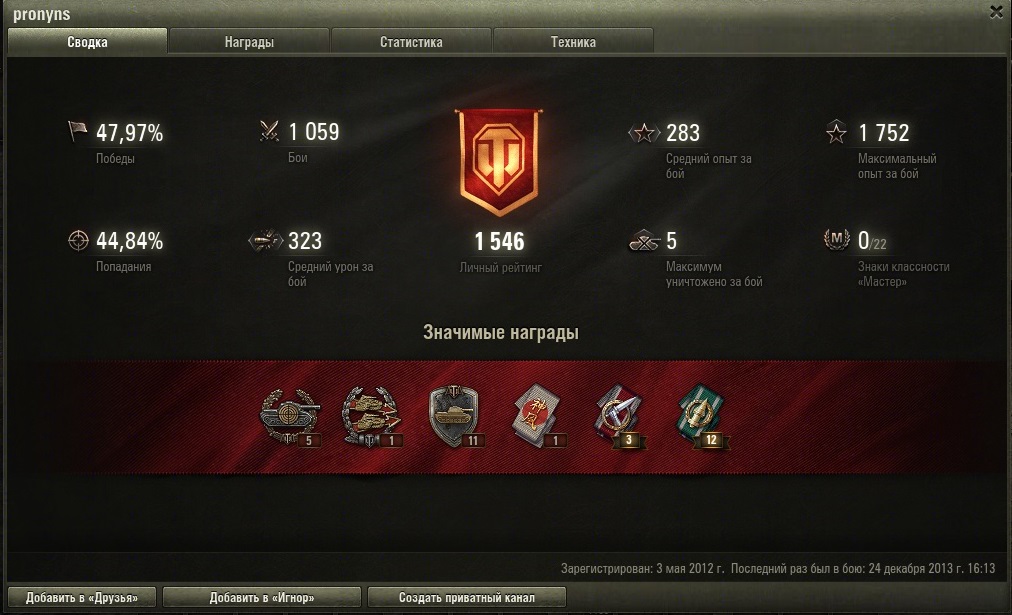Click the crosshair hit ratio icon

[78, 240]
